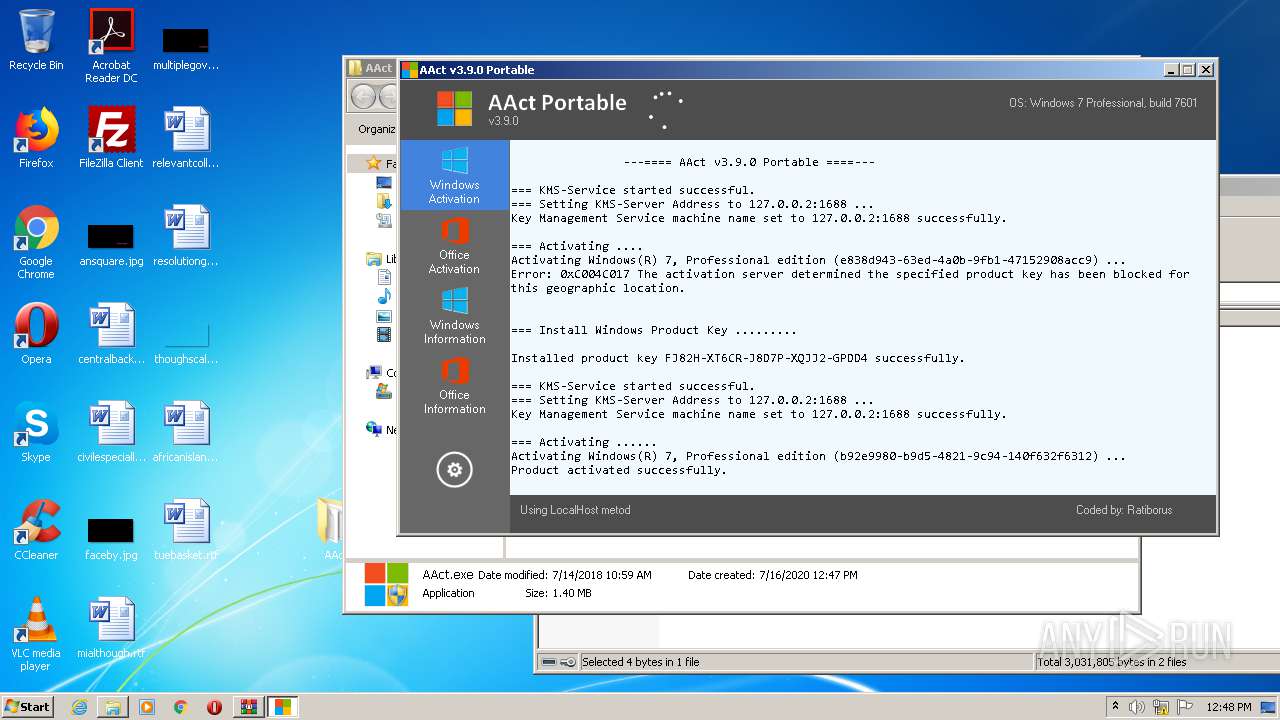The image size is (1280, 720).
Task: Open Action Center flag icon
Action: [x=1185, y=707]
